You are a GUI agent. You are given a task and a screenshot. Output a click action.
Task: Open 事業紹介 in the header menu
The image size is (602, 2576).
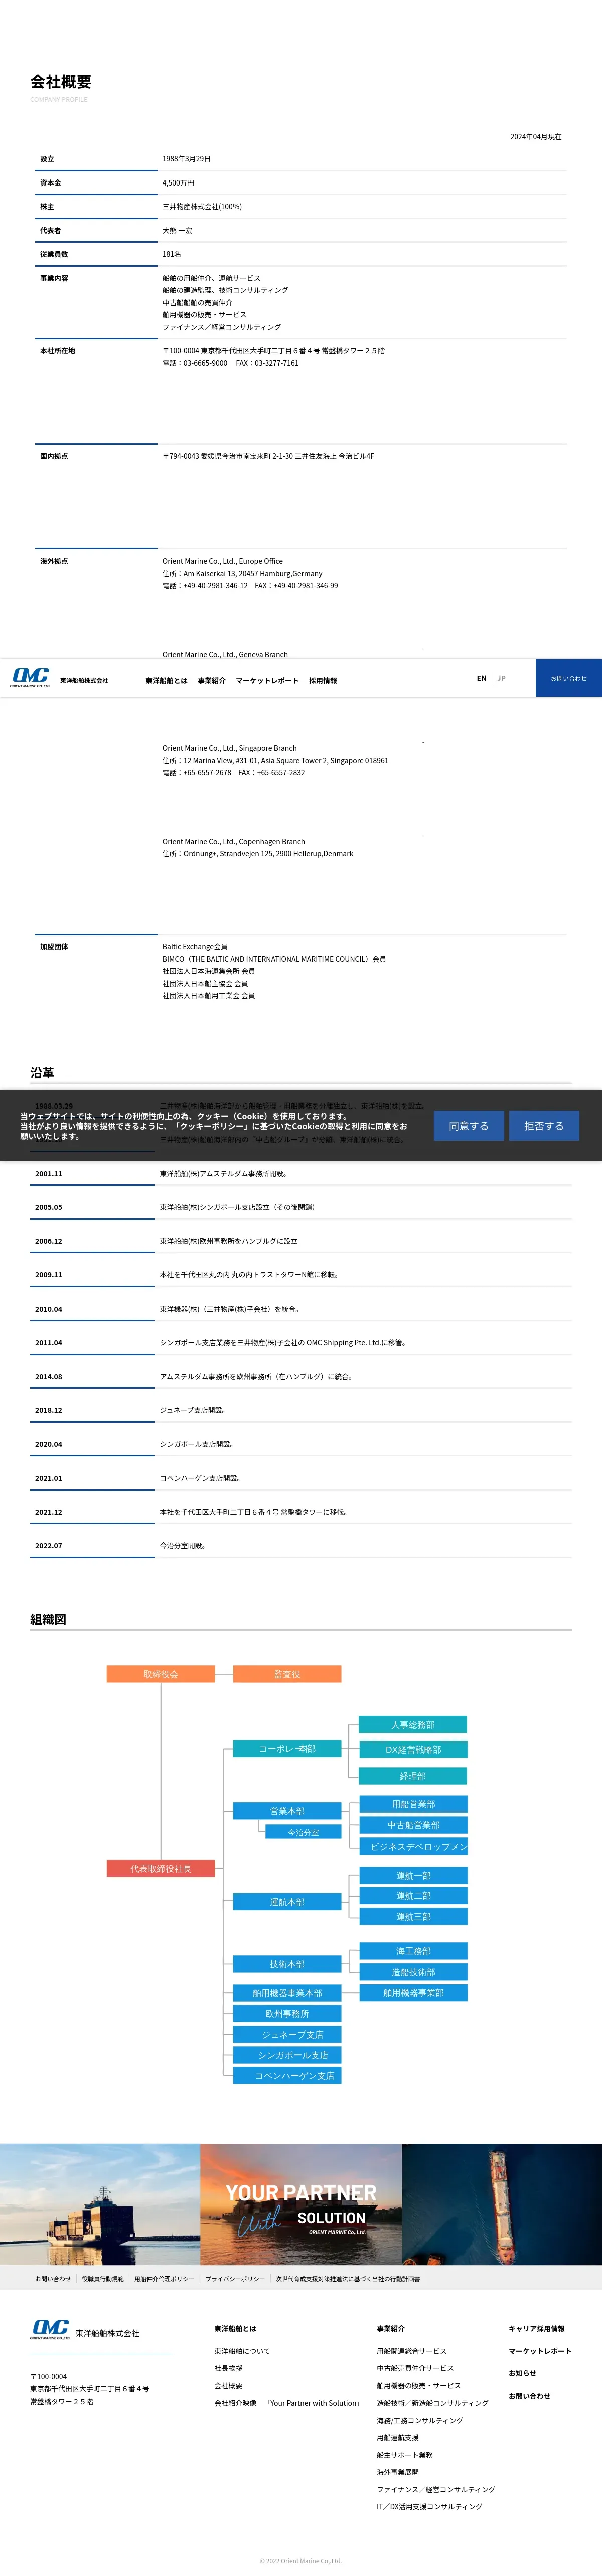(211, 681)
